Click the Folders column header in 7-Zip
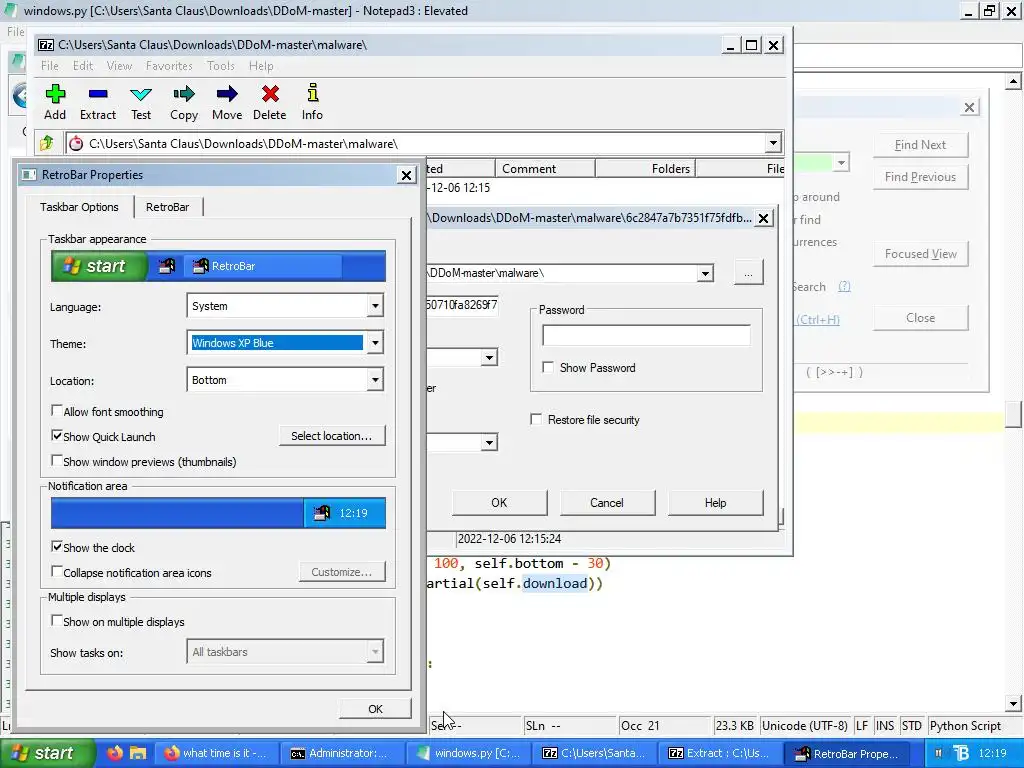 645,168
